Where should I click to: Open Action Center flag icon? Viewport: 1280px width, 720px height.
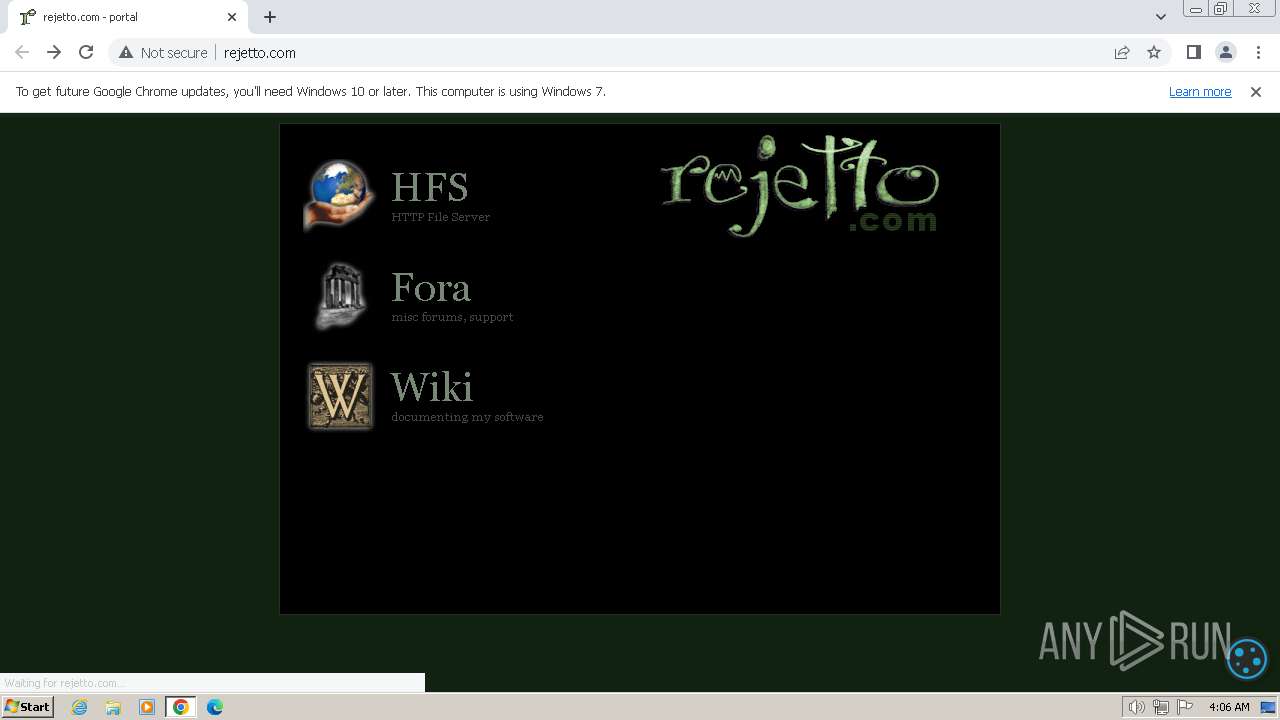pyautogui.click(x=1185, y=707)
